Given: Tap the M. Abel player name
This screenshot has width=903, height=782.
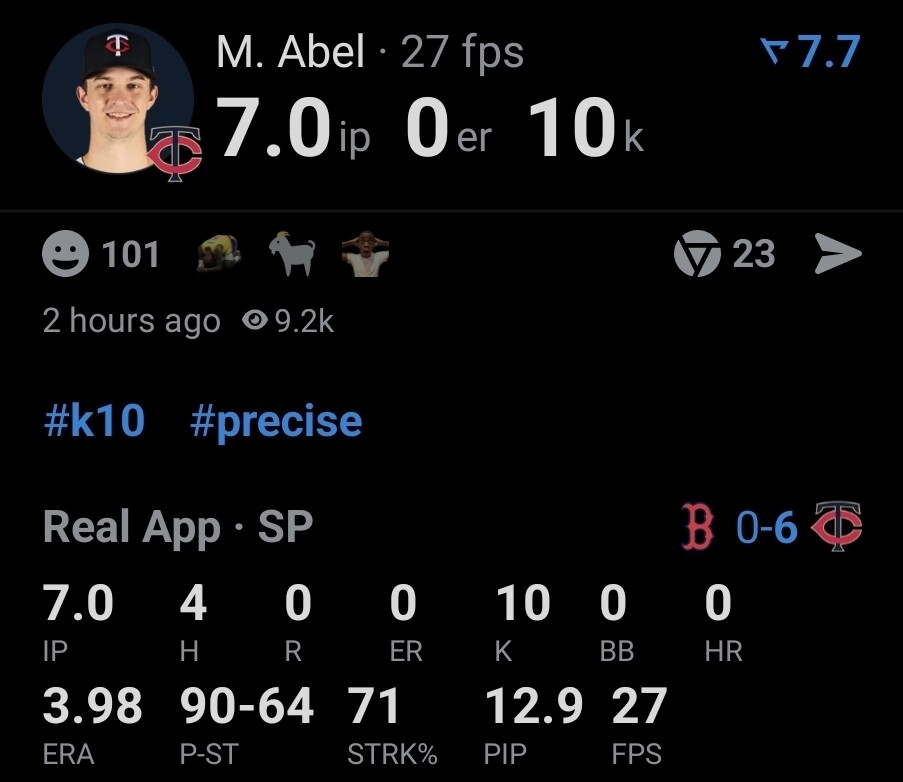Looking at the screenshot, I should pos(290,52).
